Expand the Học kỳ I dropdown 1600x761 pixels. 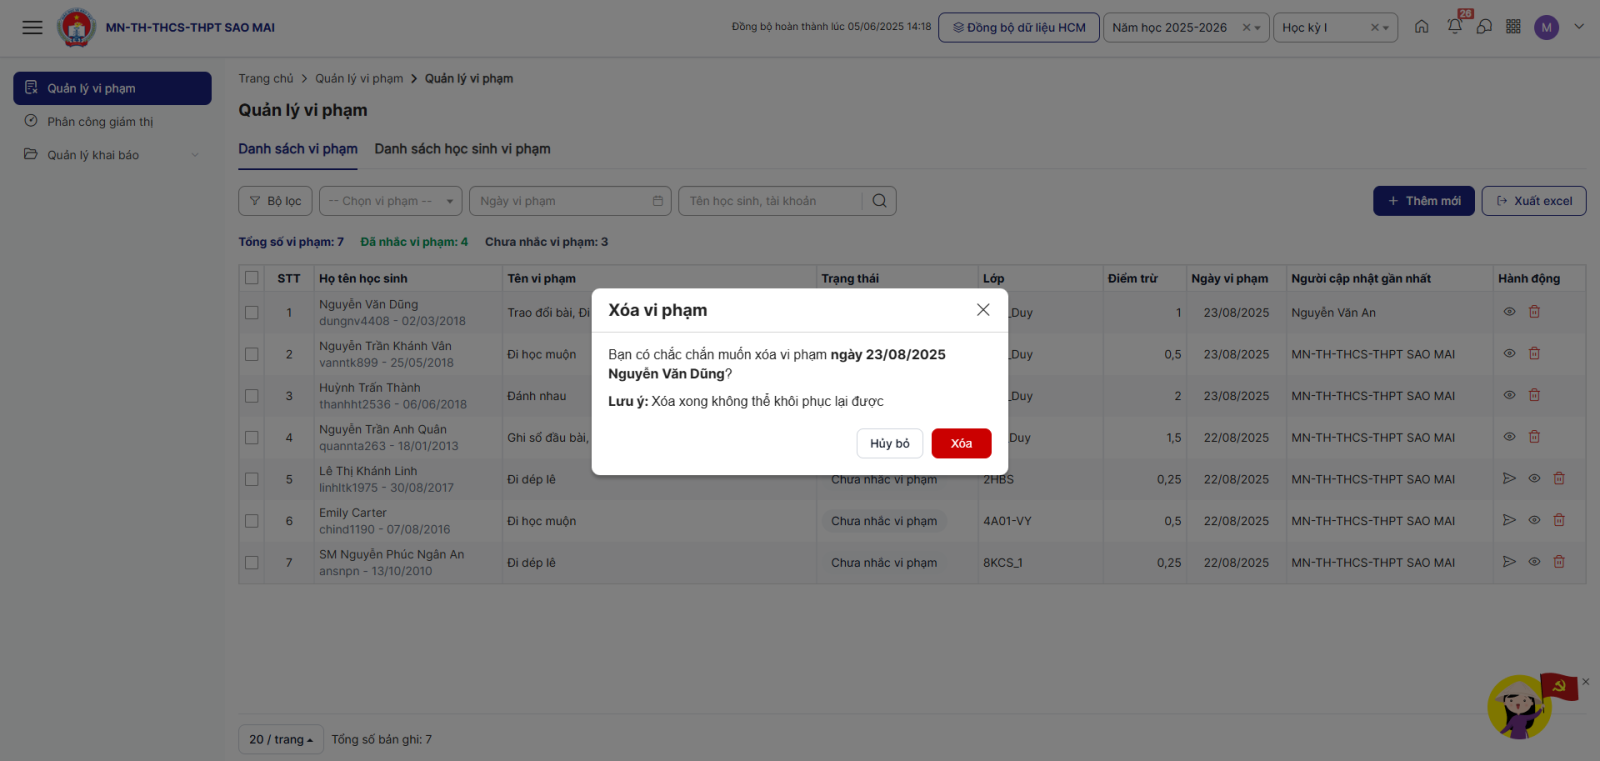[x=1334, y=28]
